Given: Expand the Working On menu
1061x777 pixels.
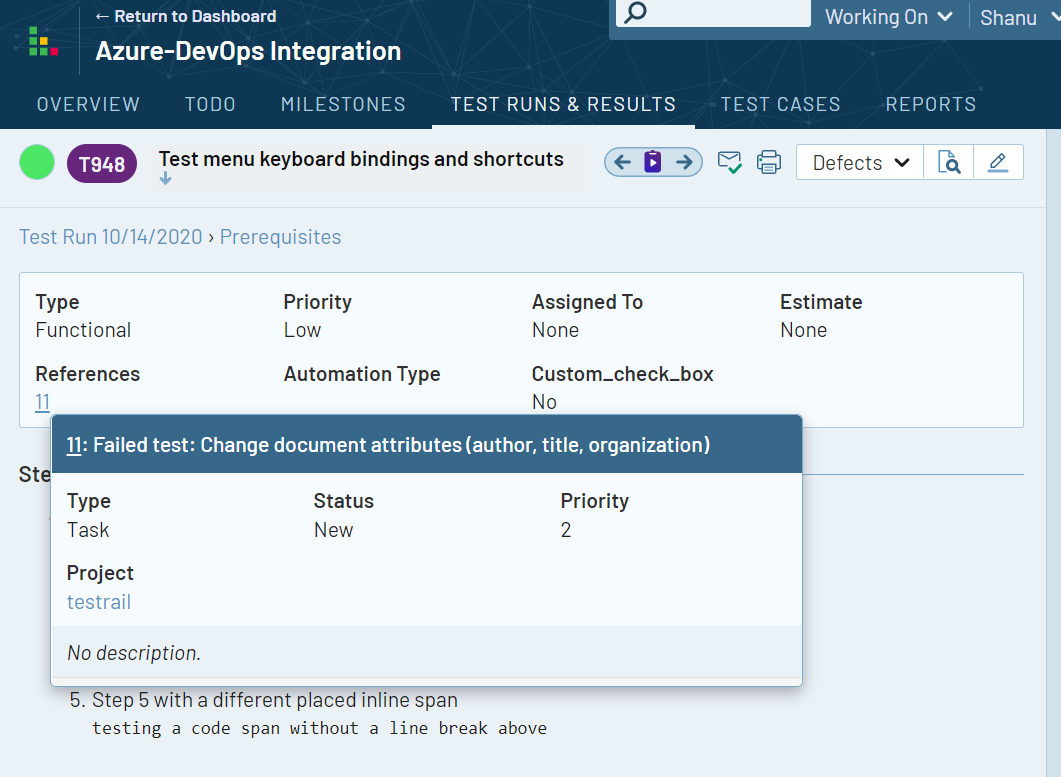Looking at the screenshot, I should (889, 17).
